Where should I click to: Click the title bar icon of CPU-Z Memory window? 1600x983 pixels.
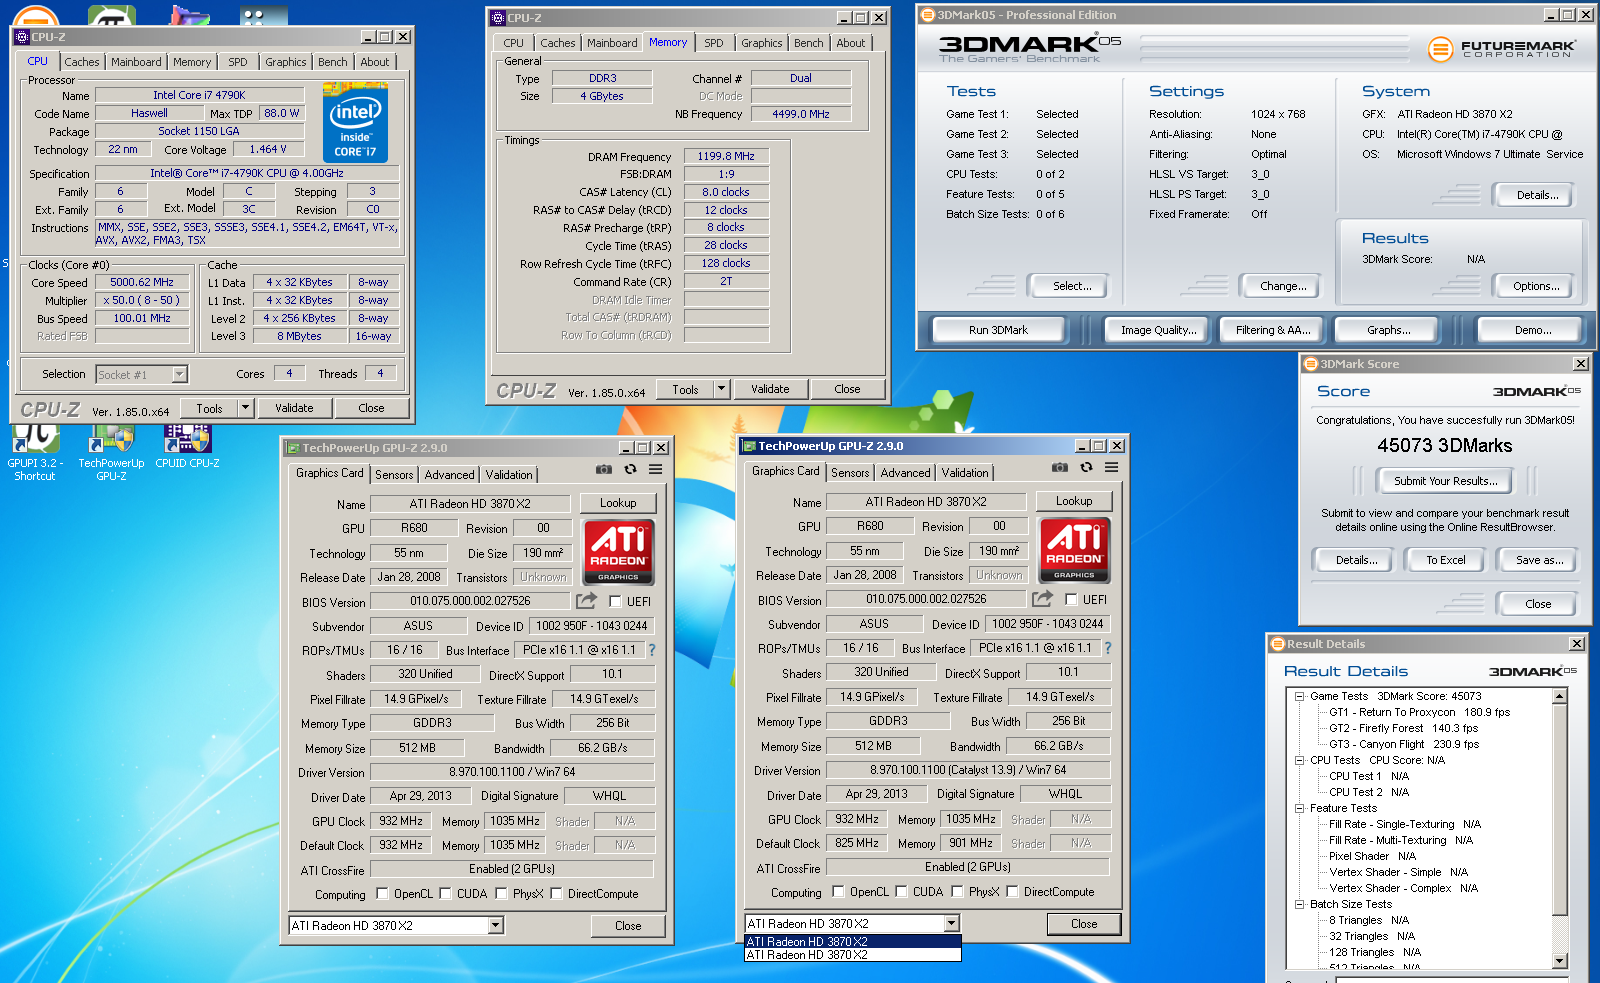pos(498,18)
